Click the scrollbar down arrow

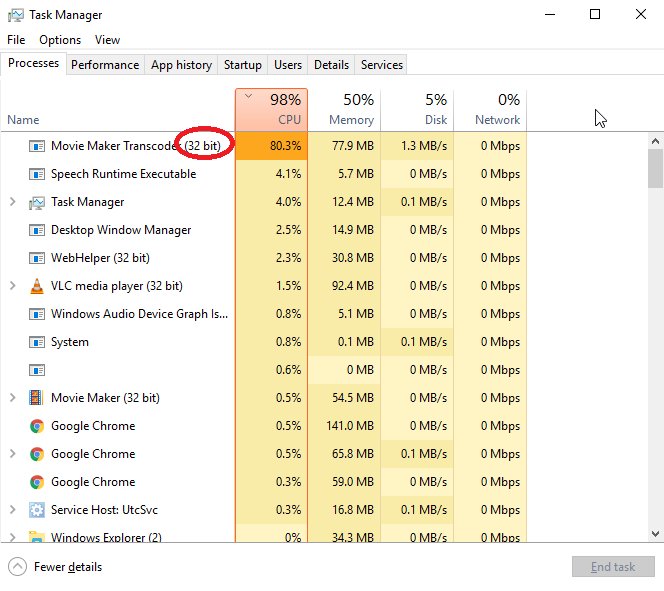656,534
